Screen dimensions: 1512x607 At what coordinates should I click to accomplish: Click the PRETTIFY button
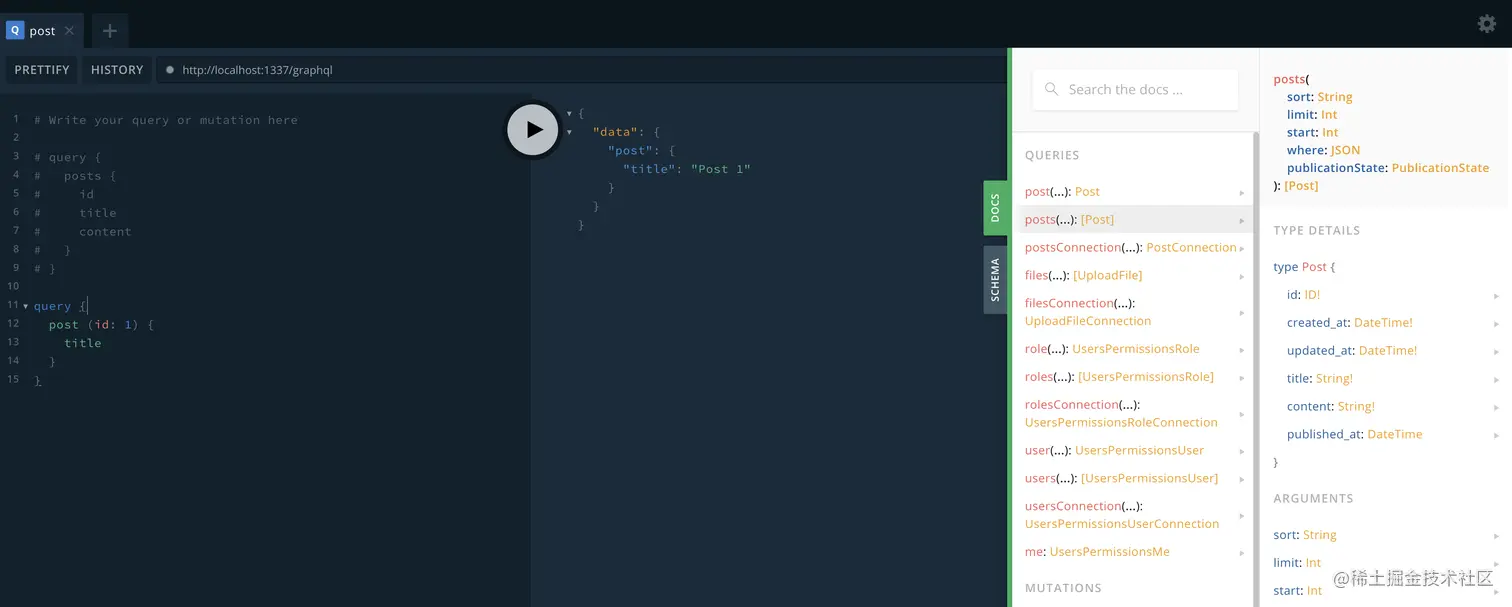click(x=42, y=70)
